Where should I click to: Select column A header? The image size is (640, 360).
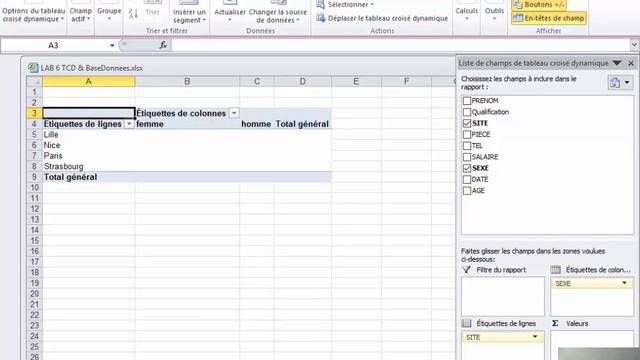89,81
